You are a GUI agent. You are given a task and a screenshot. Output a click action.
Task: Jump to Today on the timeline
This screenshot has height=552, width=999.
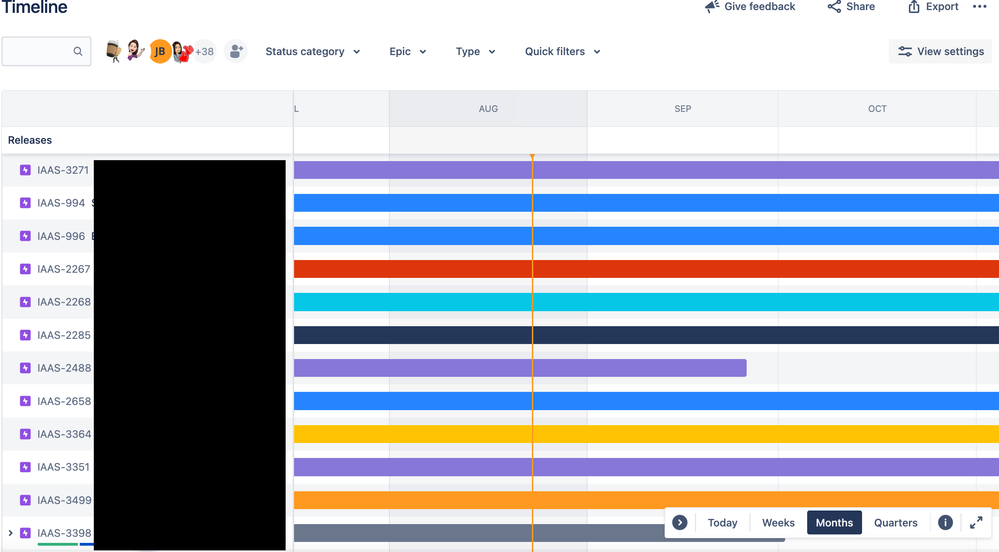(x=722, y=523)
